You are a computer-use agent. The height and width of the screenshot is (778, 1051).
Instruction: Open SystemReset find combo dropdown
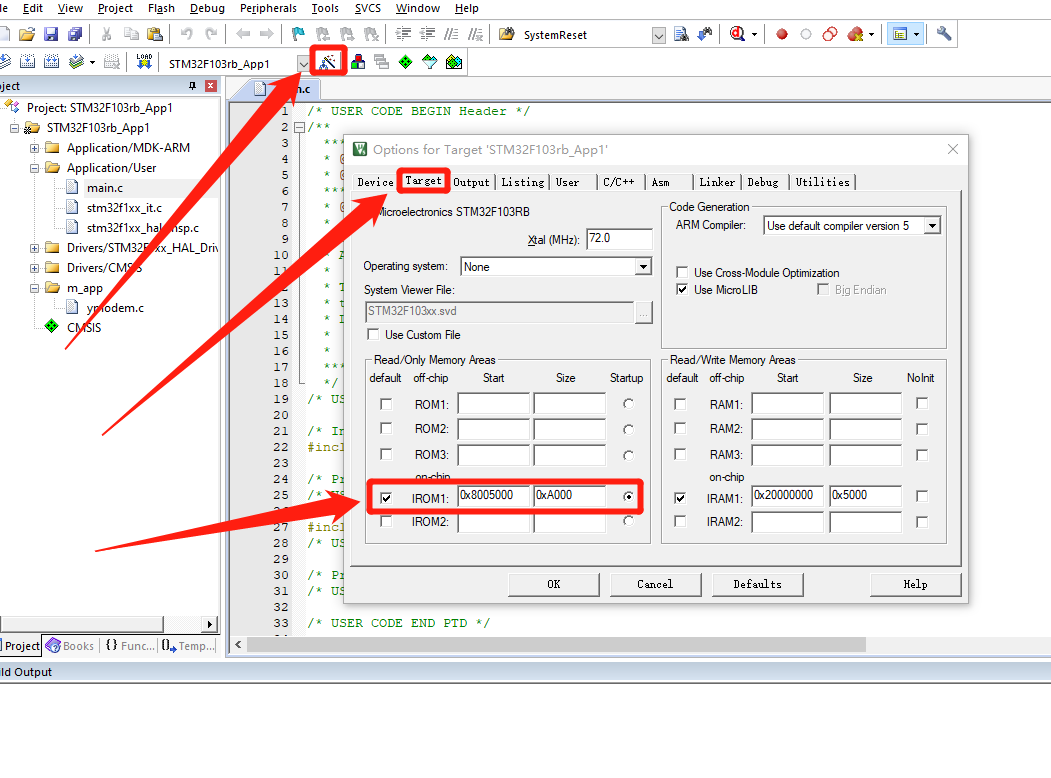coord(659,36)
